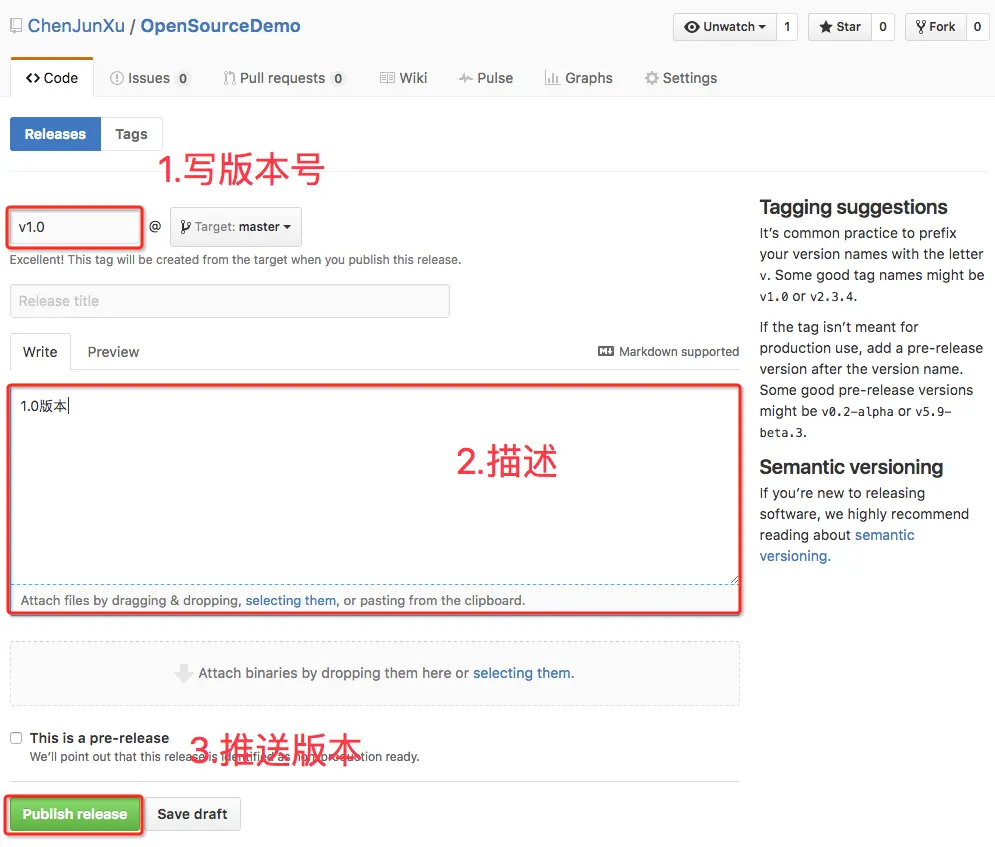
Task: Click the Settings gear icon
Action: (x=652, y=78)
